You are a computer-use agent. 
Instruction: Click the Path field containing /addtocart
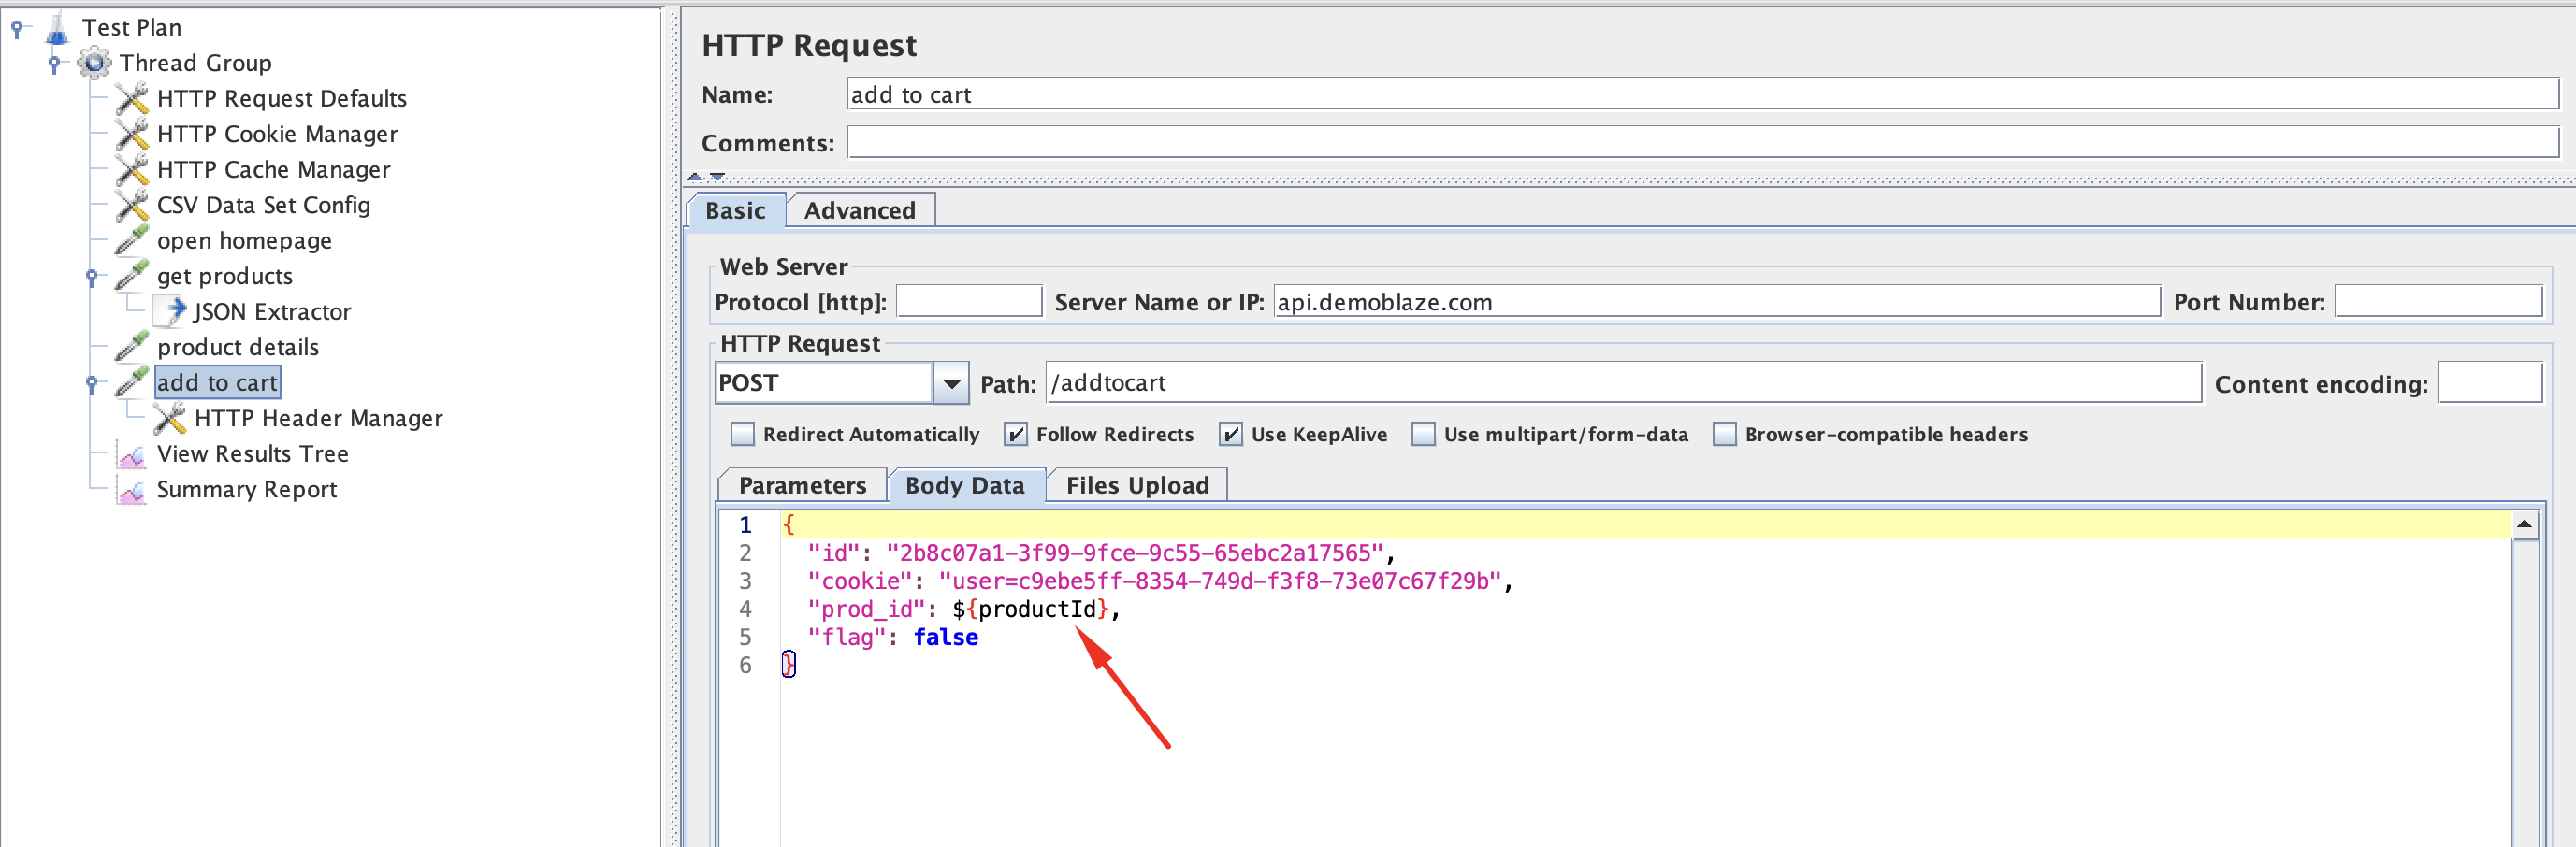(1623, 383)
